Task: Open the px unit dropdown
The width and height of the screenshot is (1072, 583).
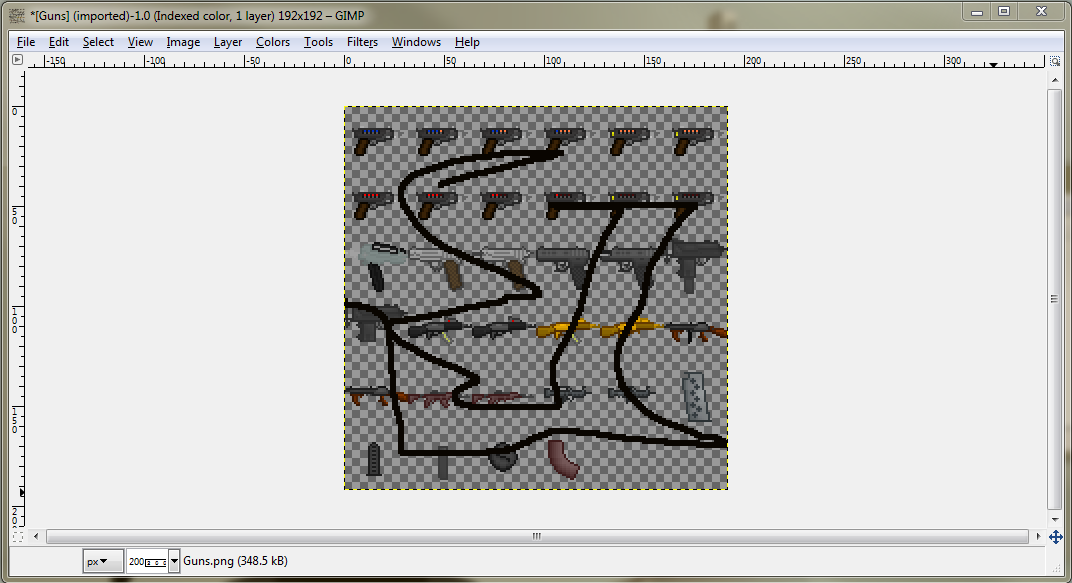Action: pos(103,562)
